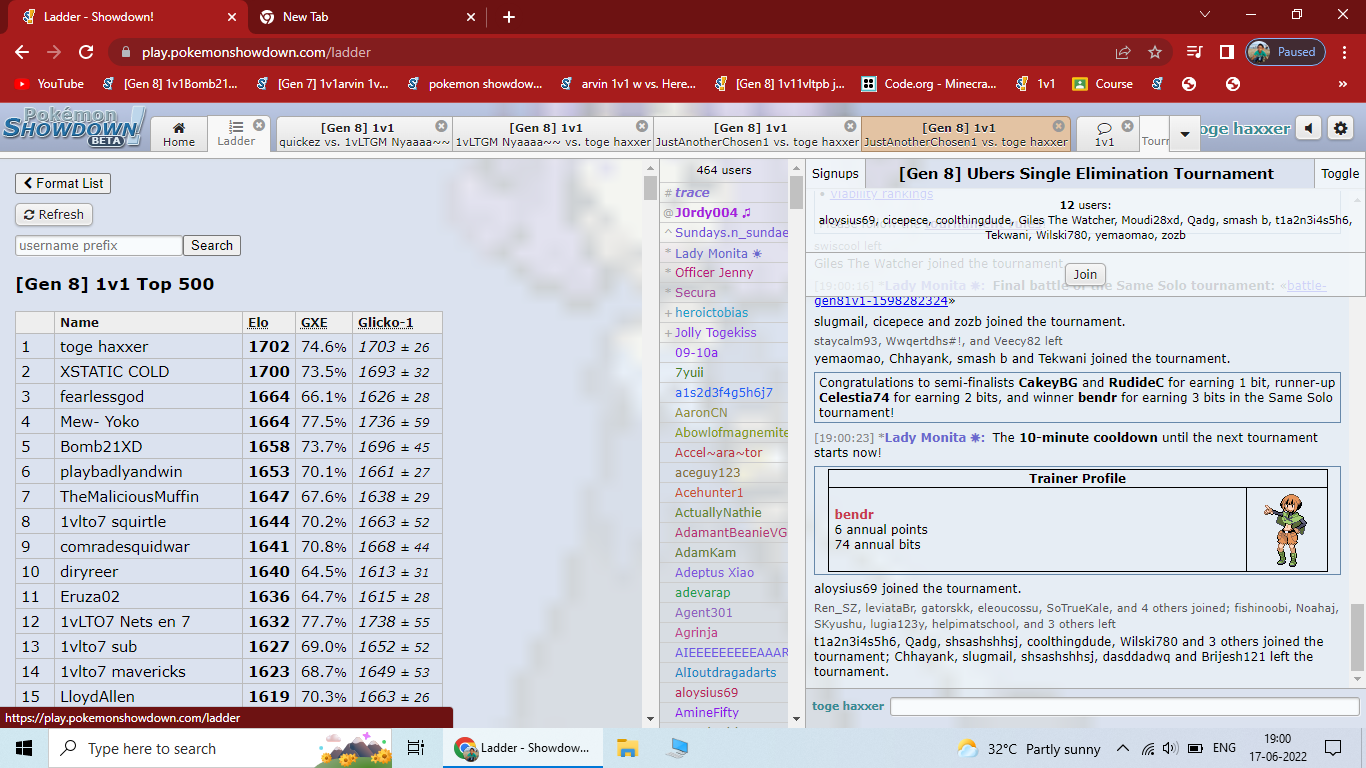Open Chrome side panel icon

pyautogui.click(x=1226, y=52)
